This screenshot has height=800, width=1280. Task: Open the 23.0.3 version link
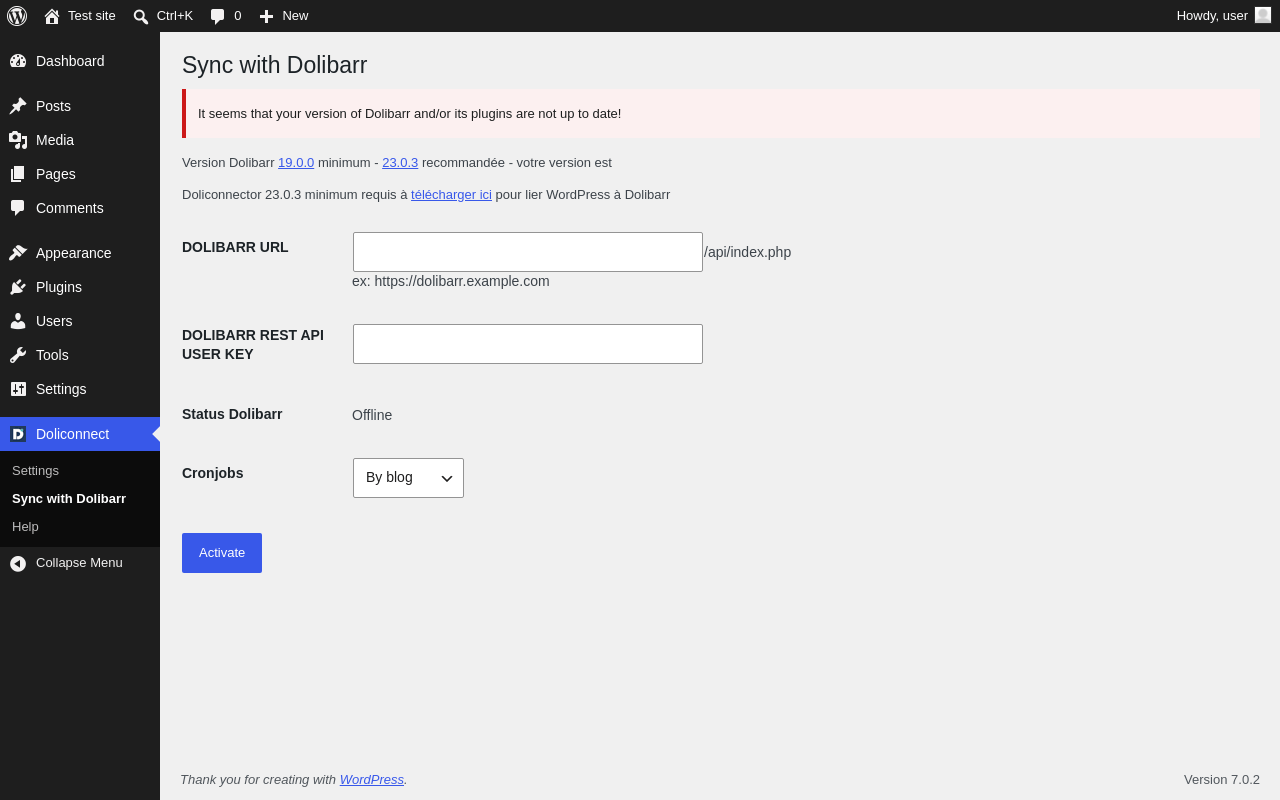[400, 163]
